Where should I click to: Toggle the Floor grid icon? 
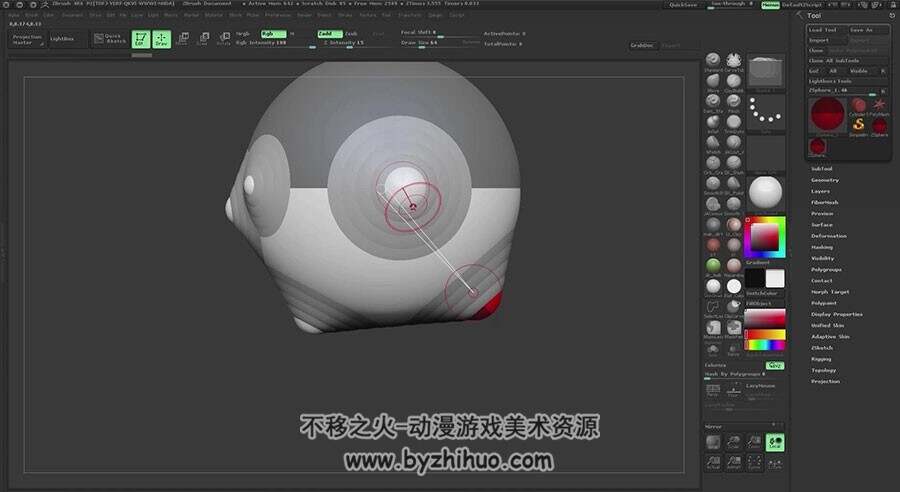pyautogui.click(x=733, y=390)
